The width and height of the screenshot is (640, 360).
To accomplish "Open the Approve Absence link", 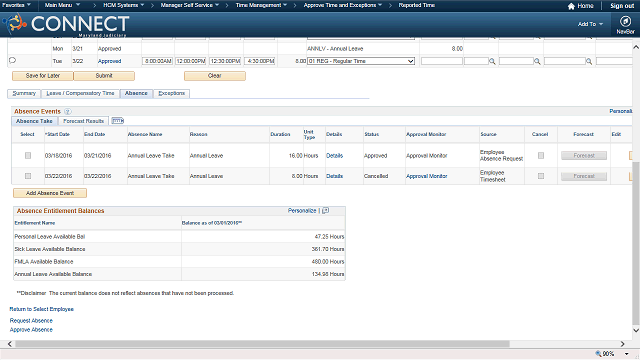I will pos(31,330).
